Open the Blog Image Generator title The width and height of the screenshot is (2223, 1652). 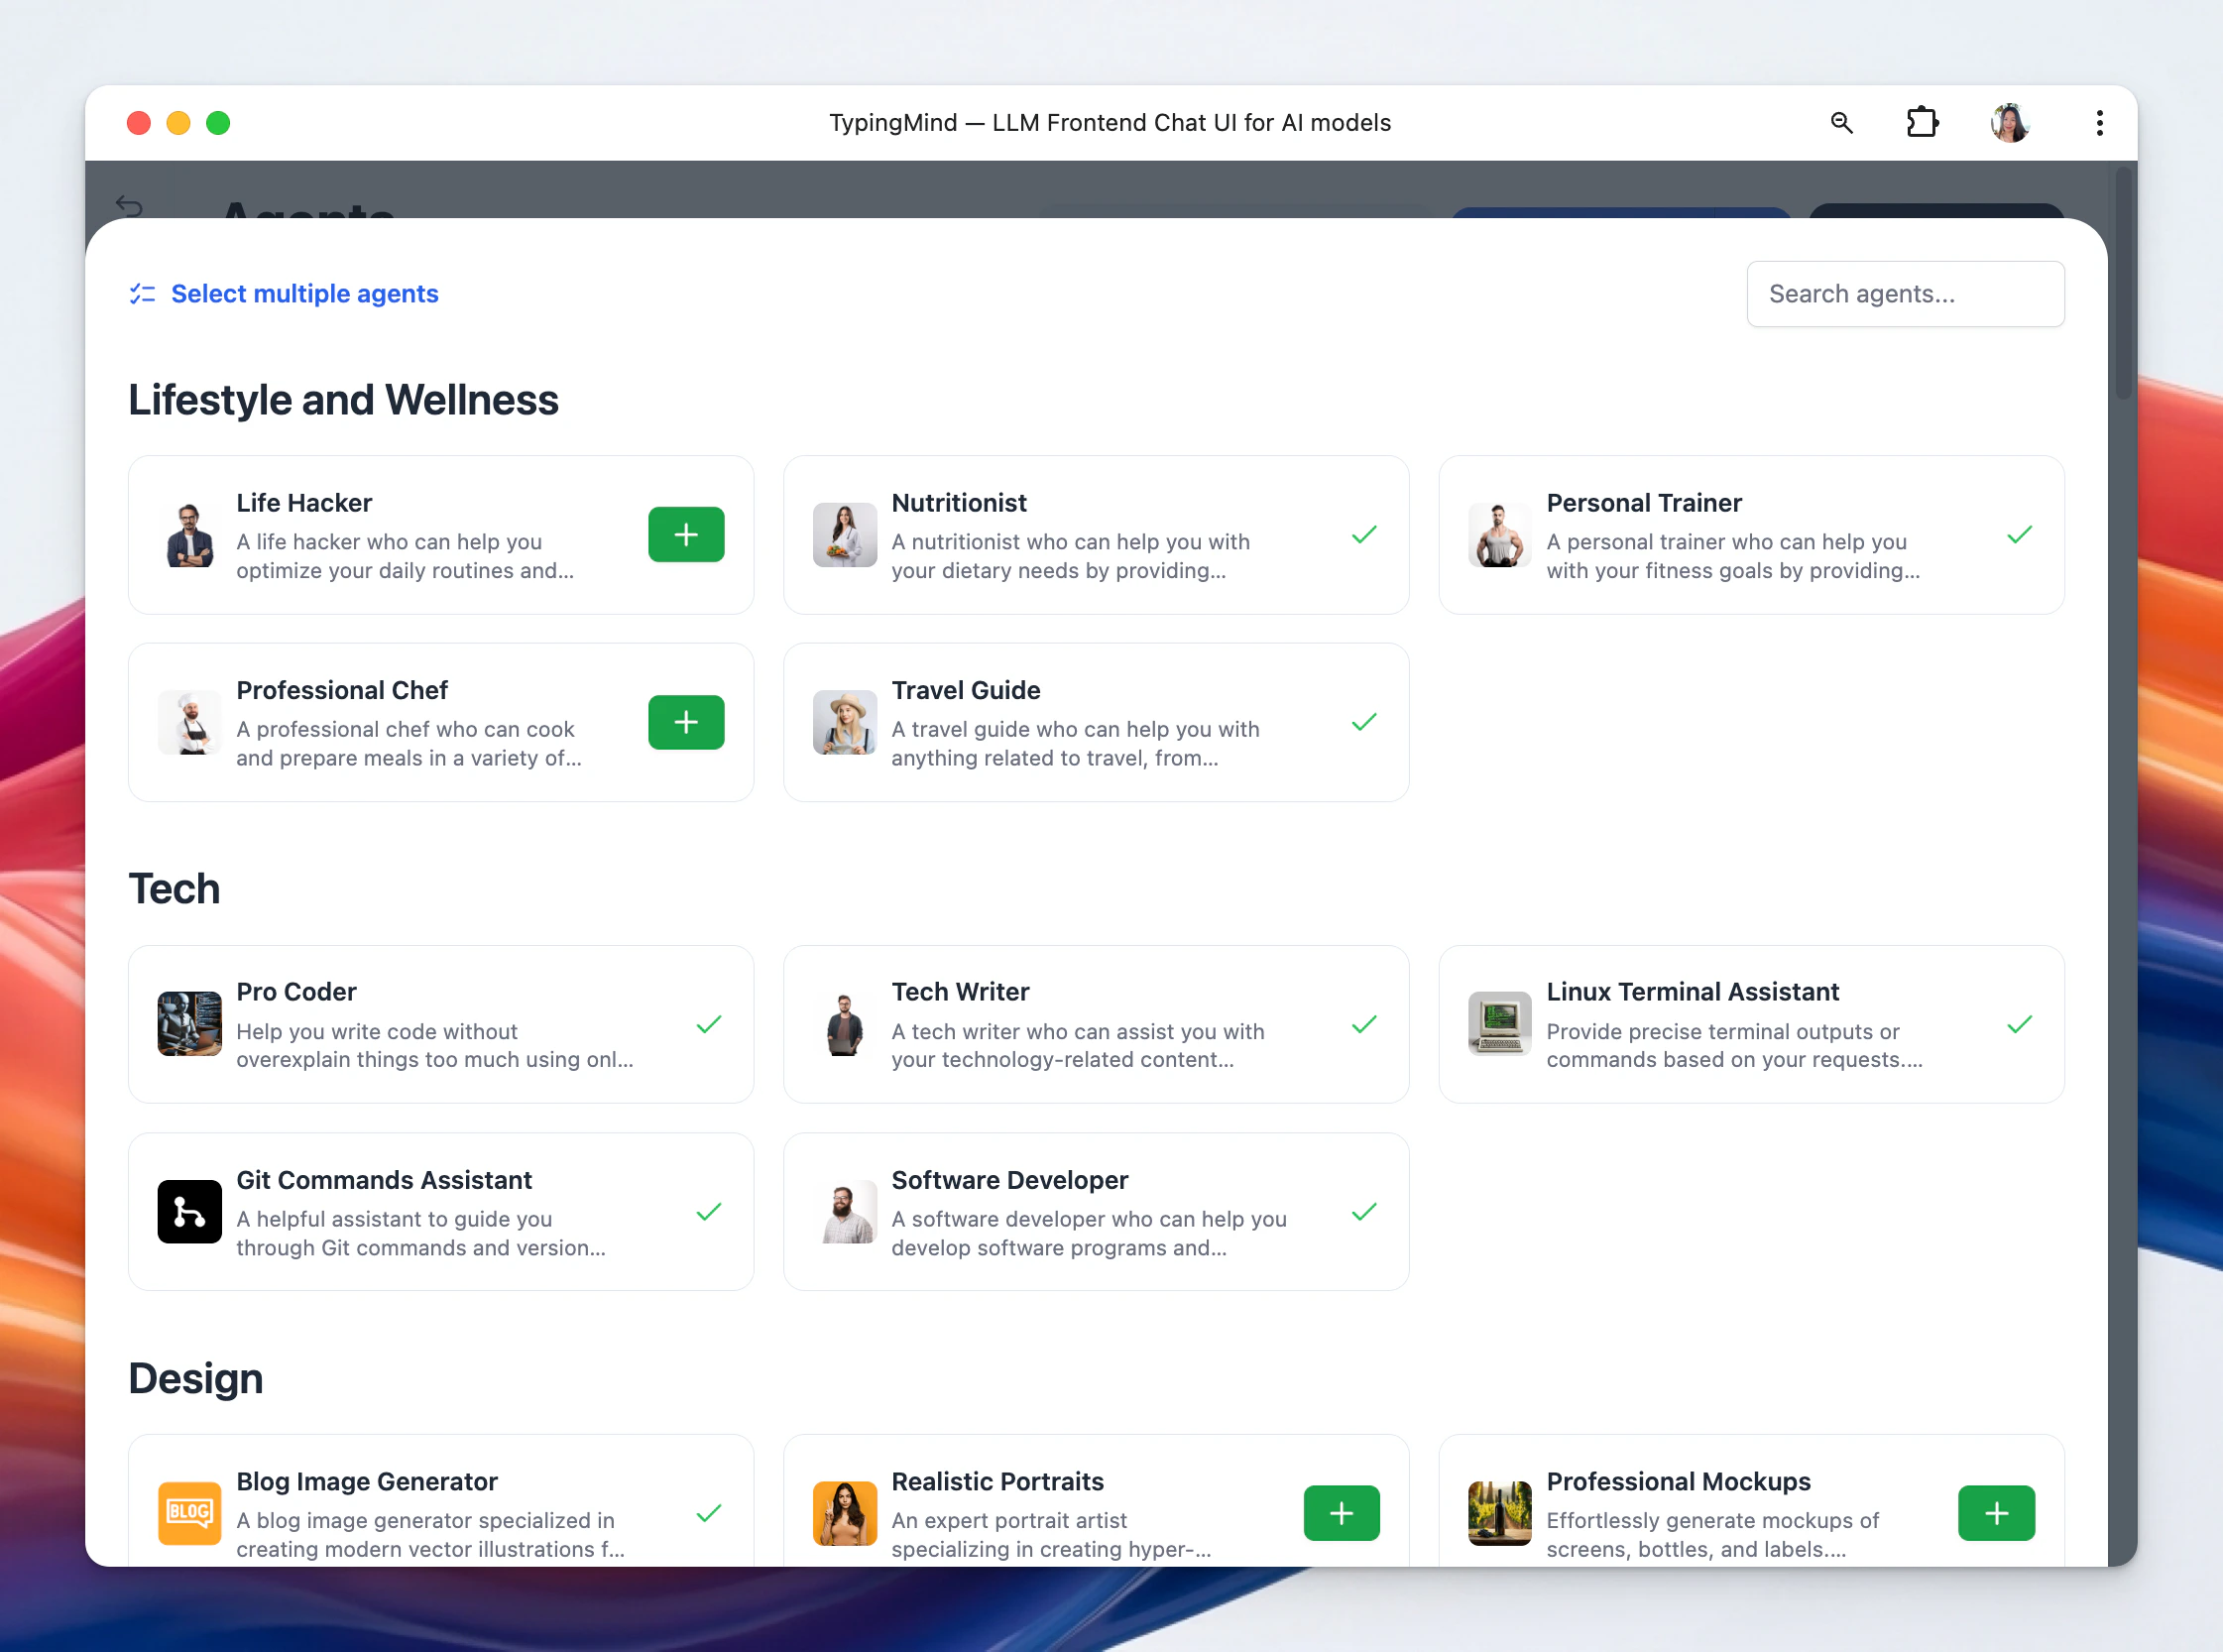pos(367,1481)
